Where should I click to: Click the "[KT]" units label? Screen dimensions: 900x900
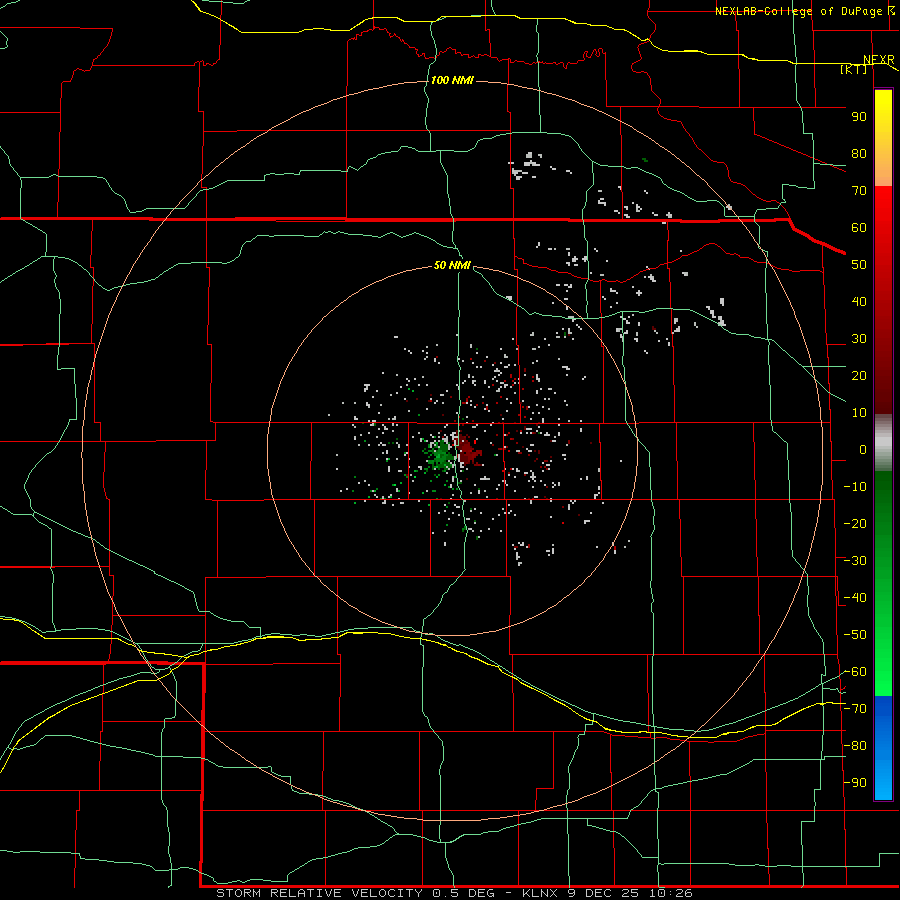(x=854, y=69)
